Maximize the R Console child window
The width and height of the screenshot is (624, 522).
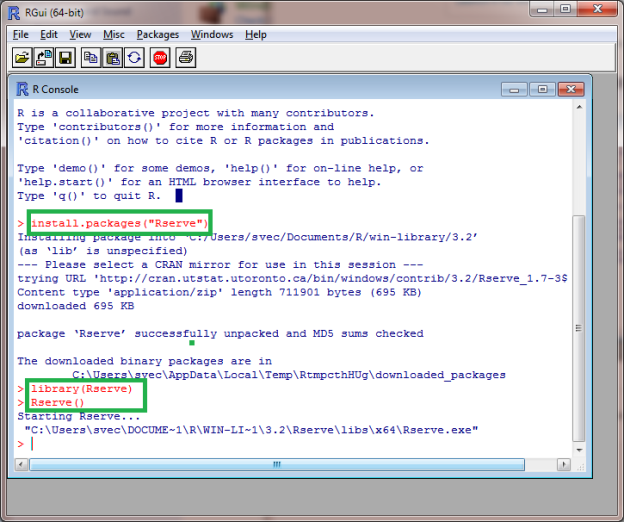point(544,88)
